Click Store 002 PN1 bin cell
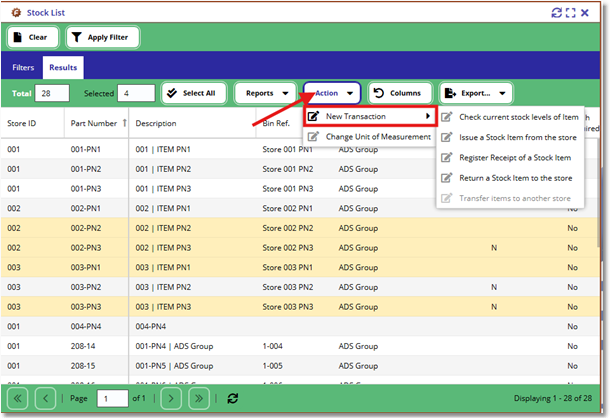The height and width of the screenshot is (420, 610). tap(287, 208)
